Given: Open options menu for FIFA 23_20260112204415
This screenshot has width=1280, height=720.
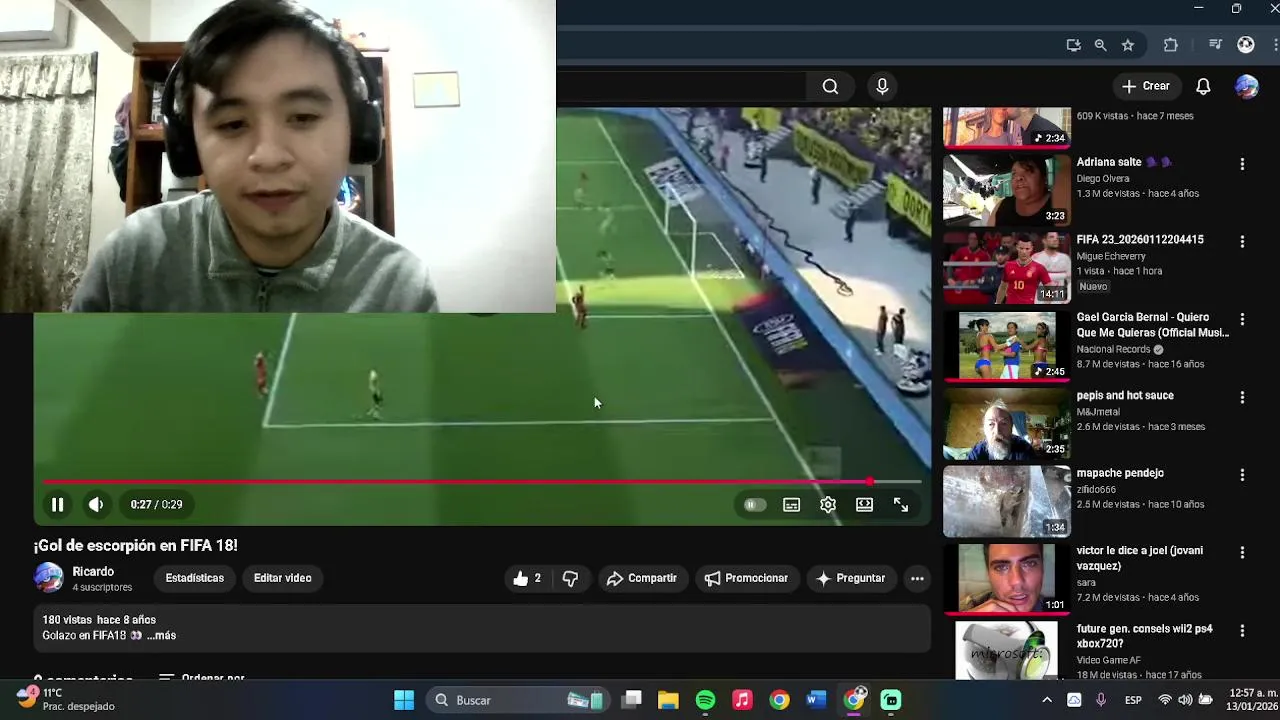Looking at the screenshot, I should pos(1242,242).
